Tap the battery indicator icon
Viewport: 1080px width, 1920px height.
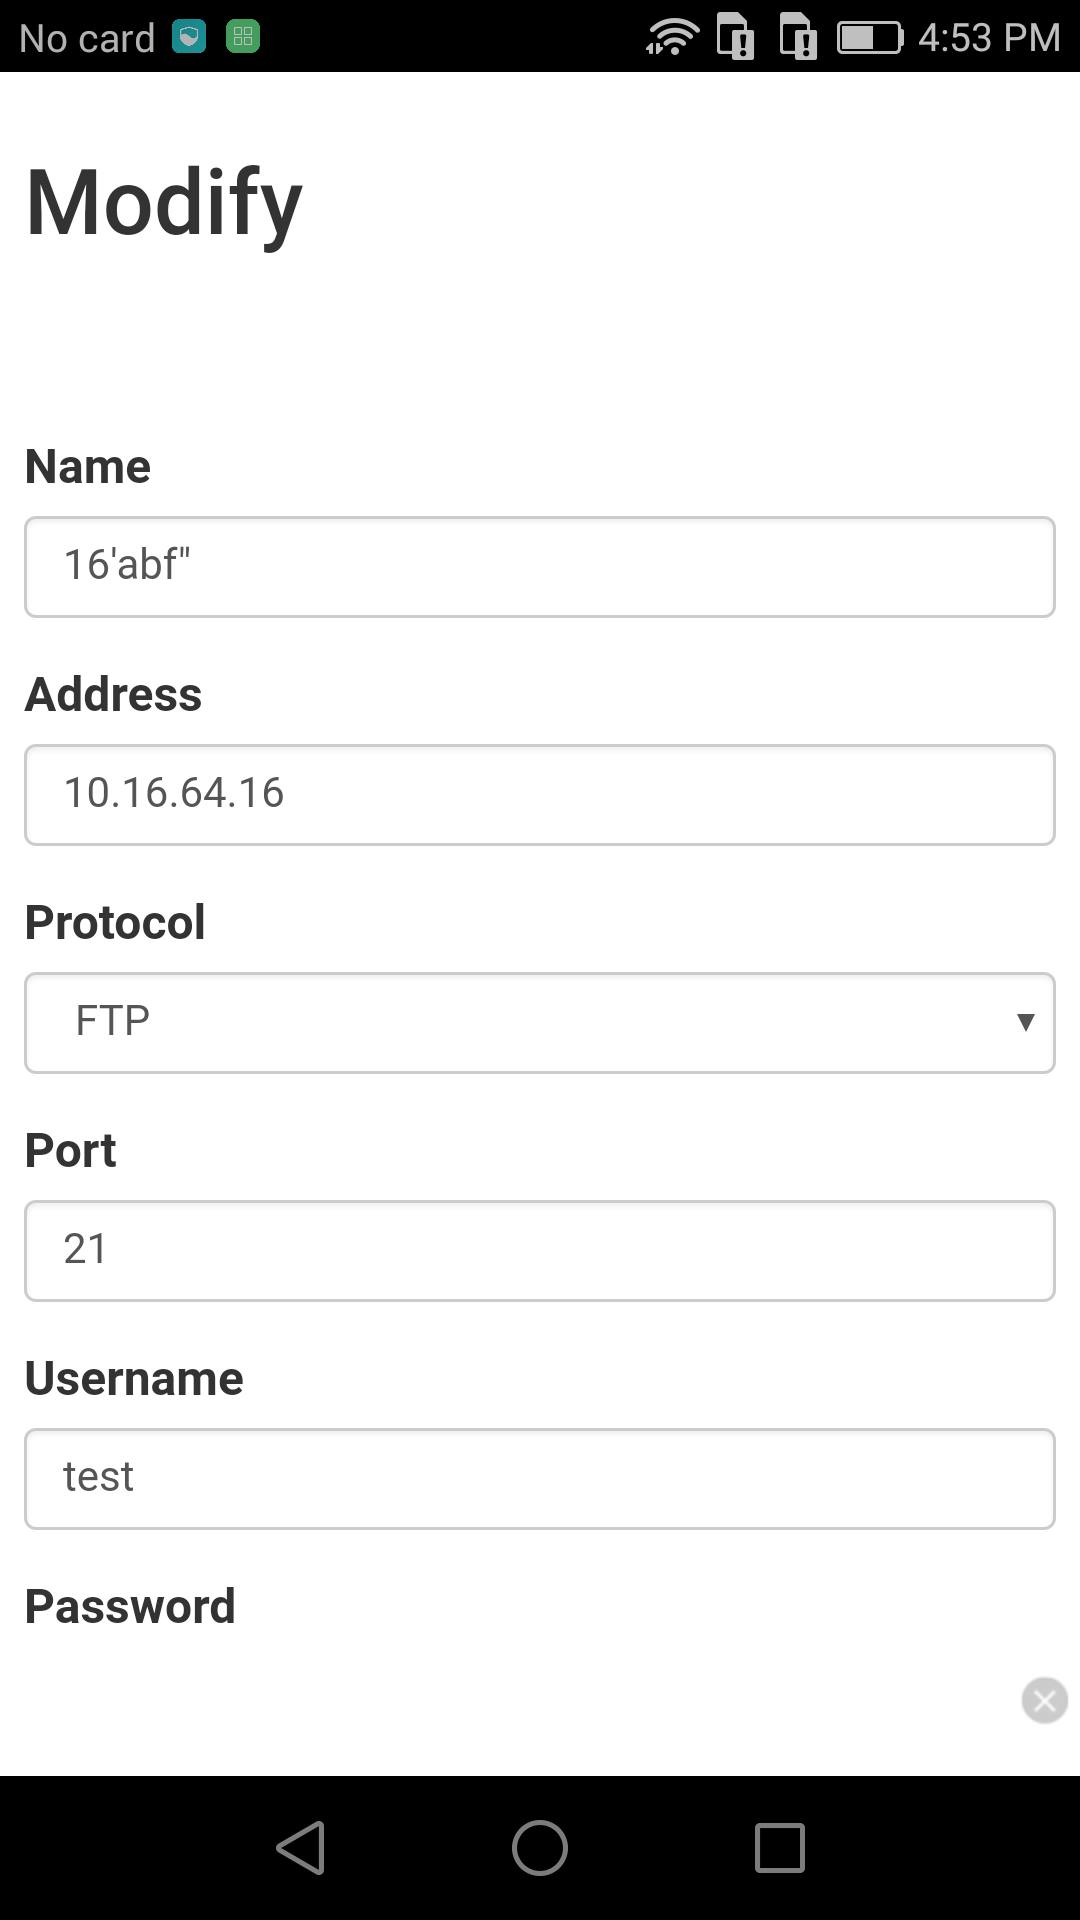pos(870,38)
